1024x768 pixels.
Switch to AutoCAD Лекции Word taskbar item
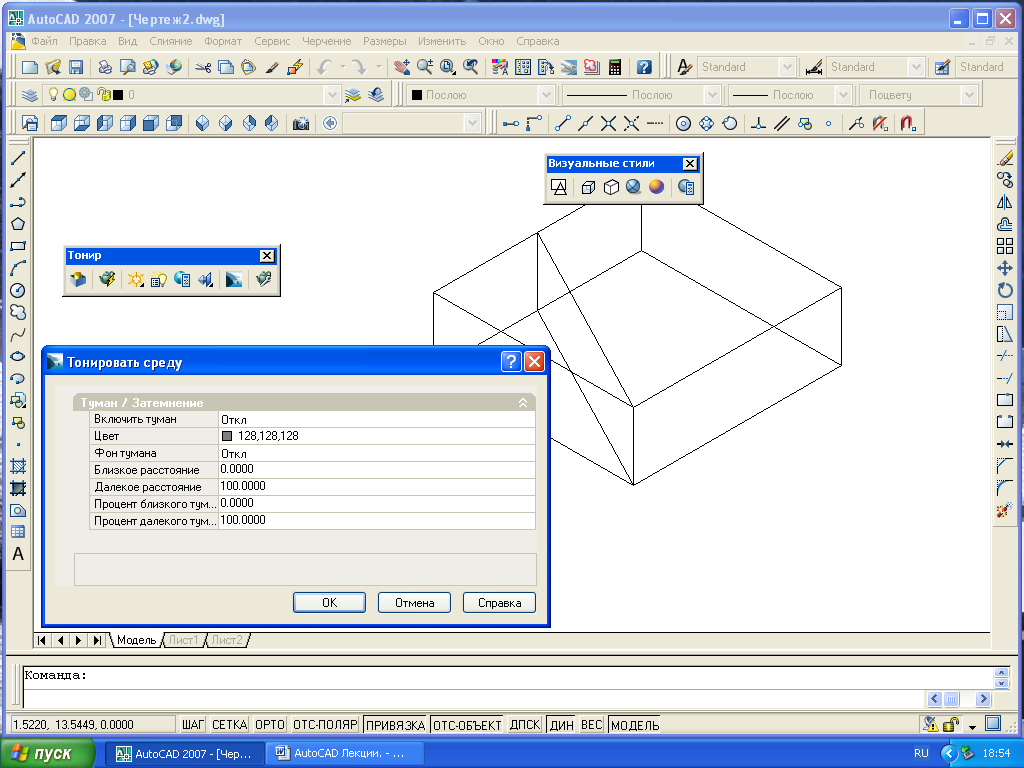click(347, 753)
